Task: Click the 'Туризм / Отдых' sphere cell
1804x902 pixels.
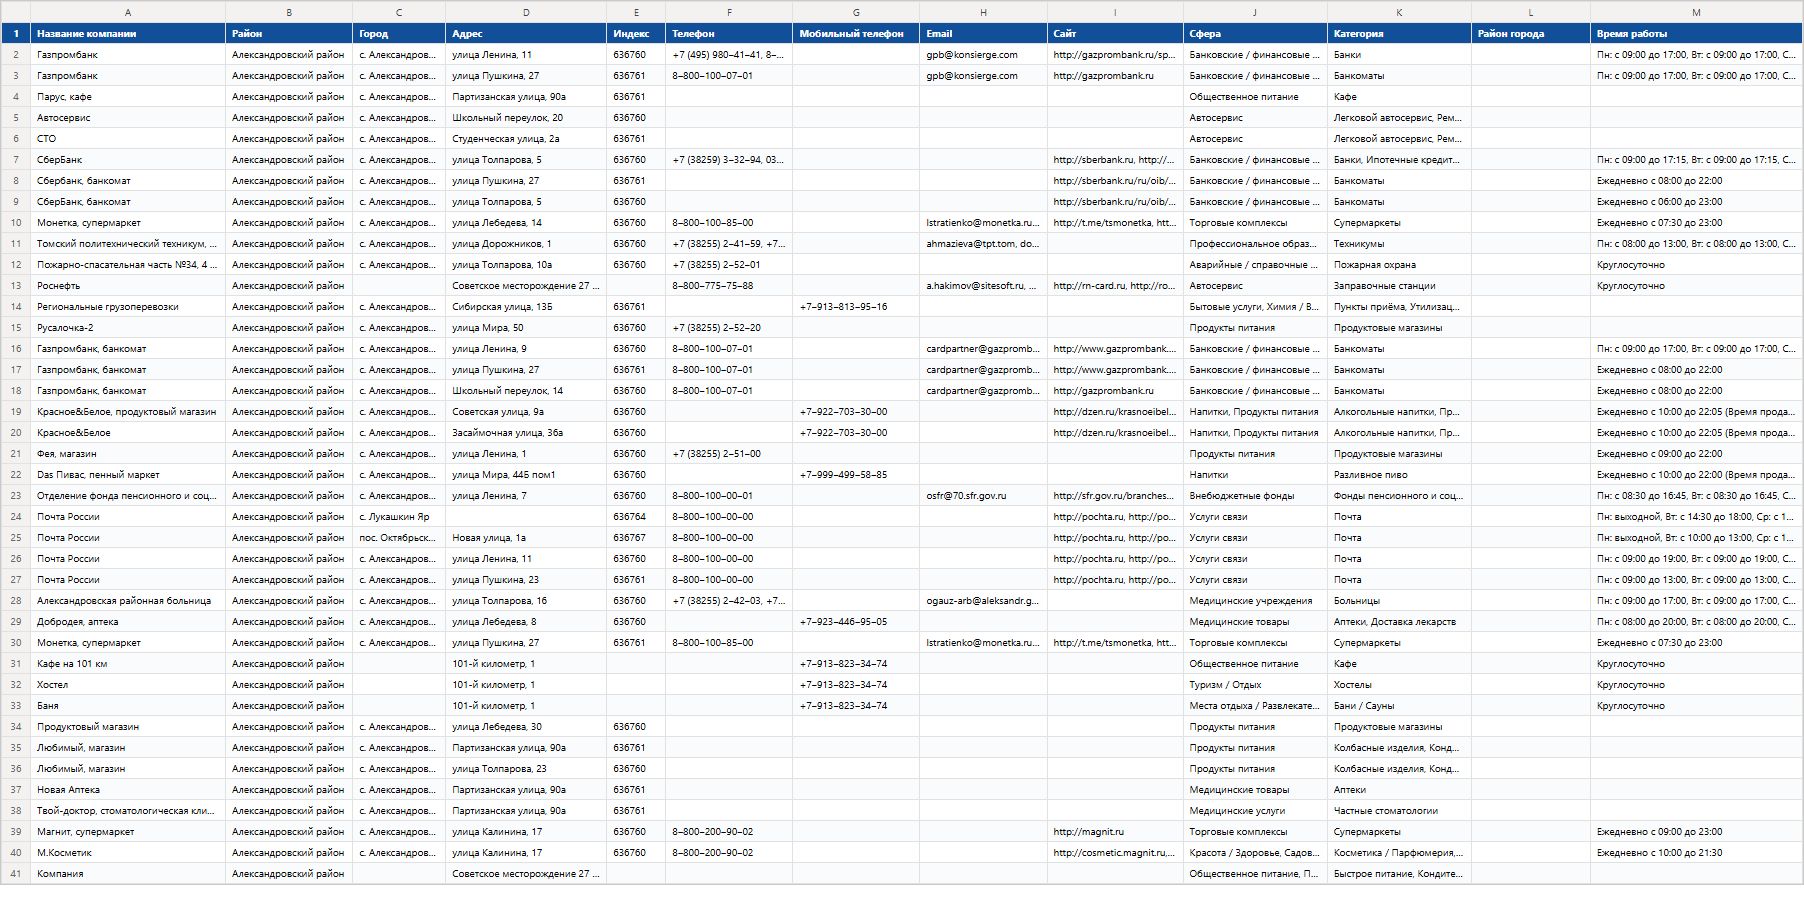Action: (1255, 685)
